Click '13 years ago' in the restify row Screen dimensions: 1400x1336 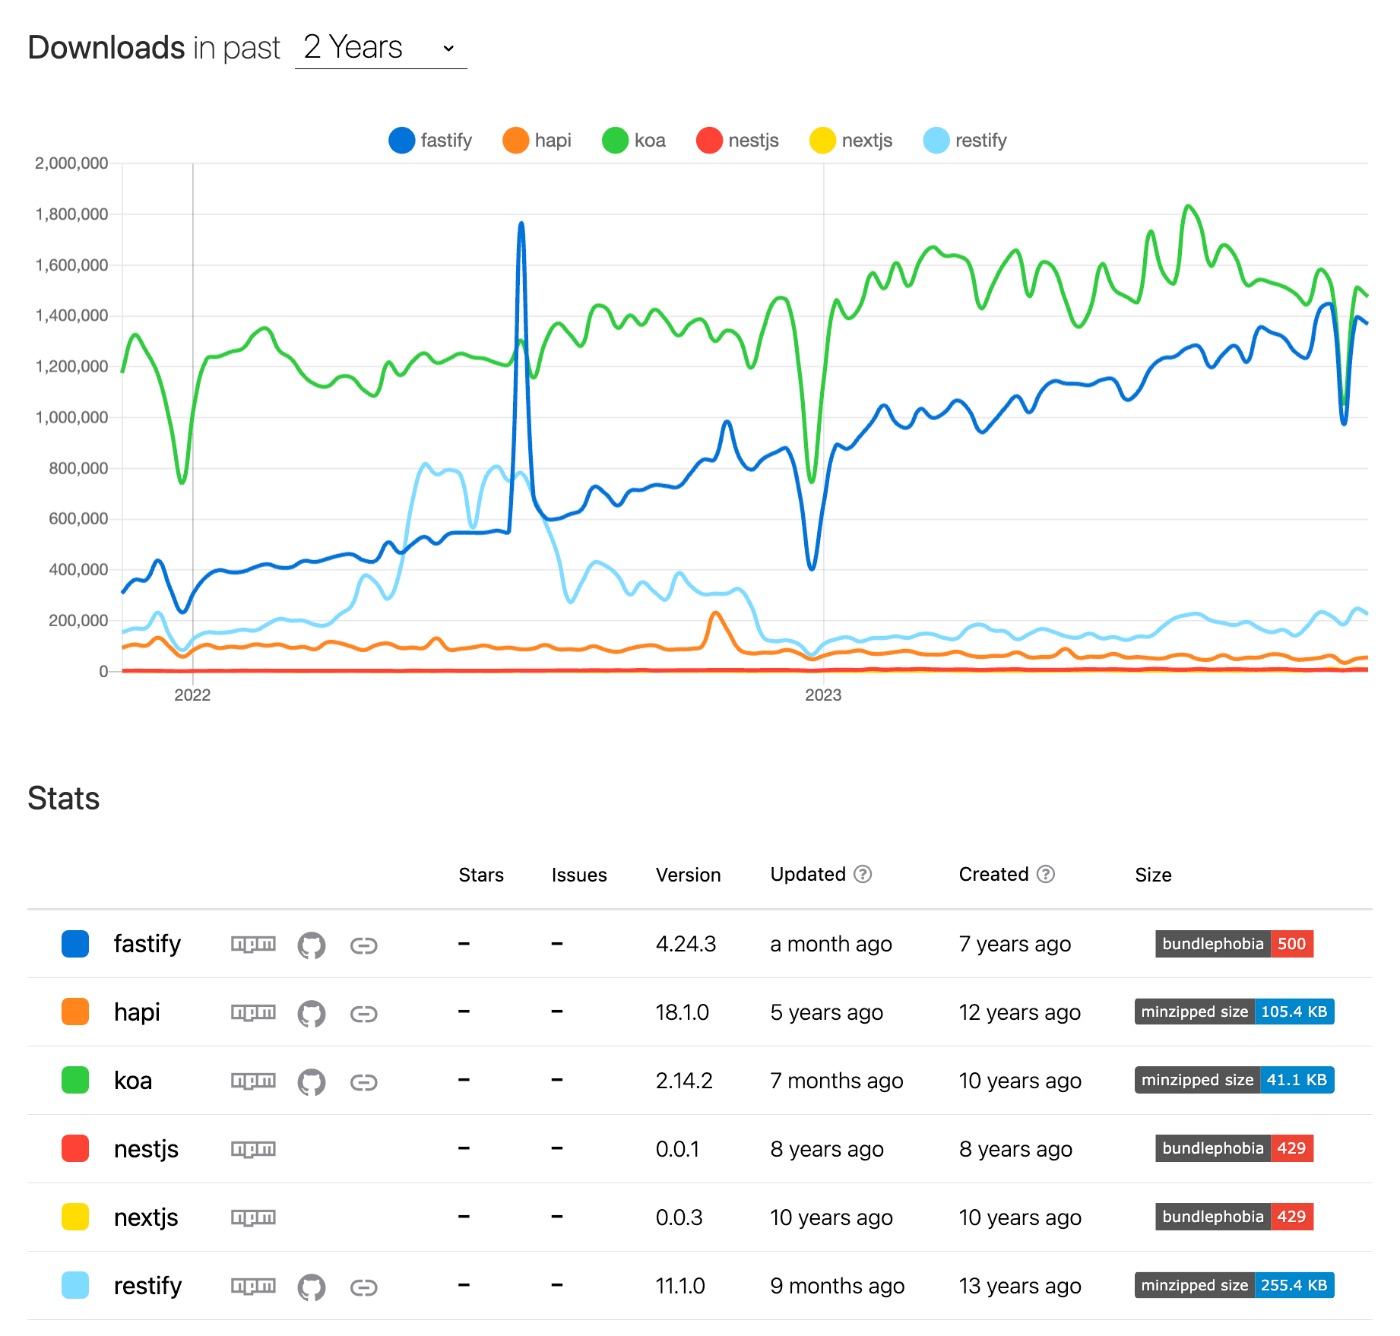pyautogui.click(x=1020, y=1286)
